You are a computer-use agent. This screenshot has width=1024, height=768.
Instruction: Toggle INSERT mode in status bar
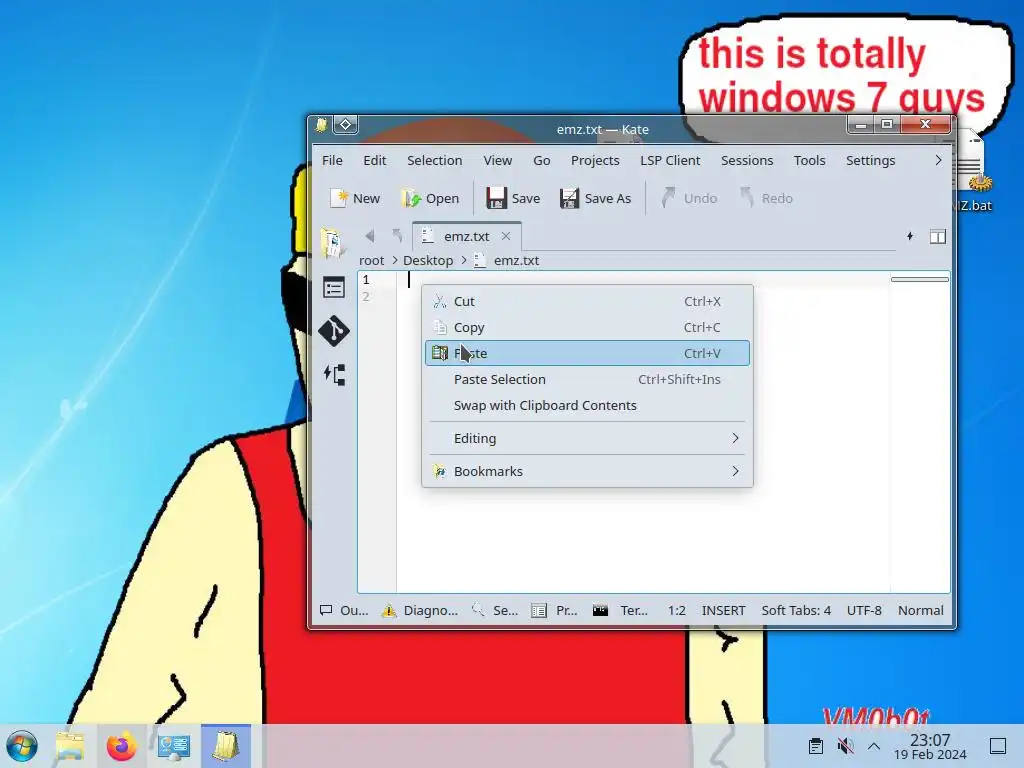(723, 610)
